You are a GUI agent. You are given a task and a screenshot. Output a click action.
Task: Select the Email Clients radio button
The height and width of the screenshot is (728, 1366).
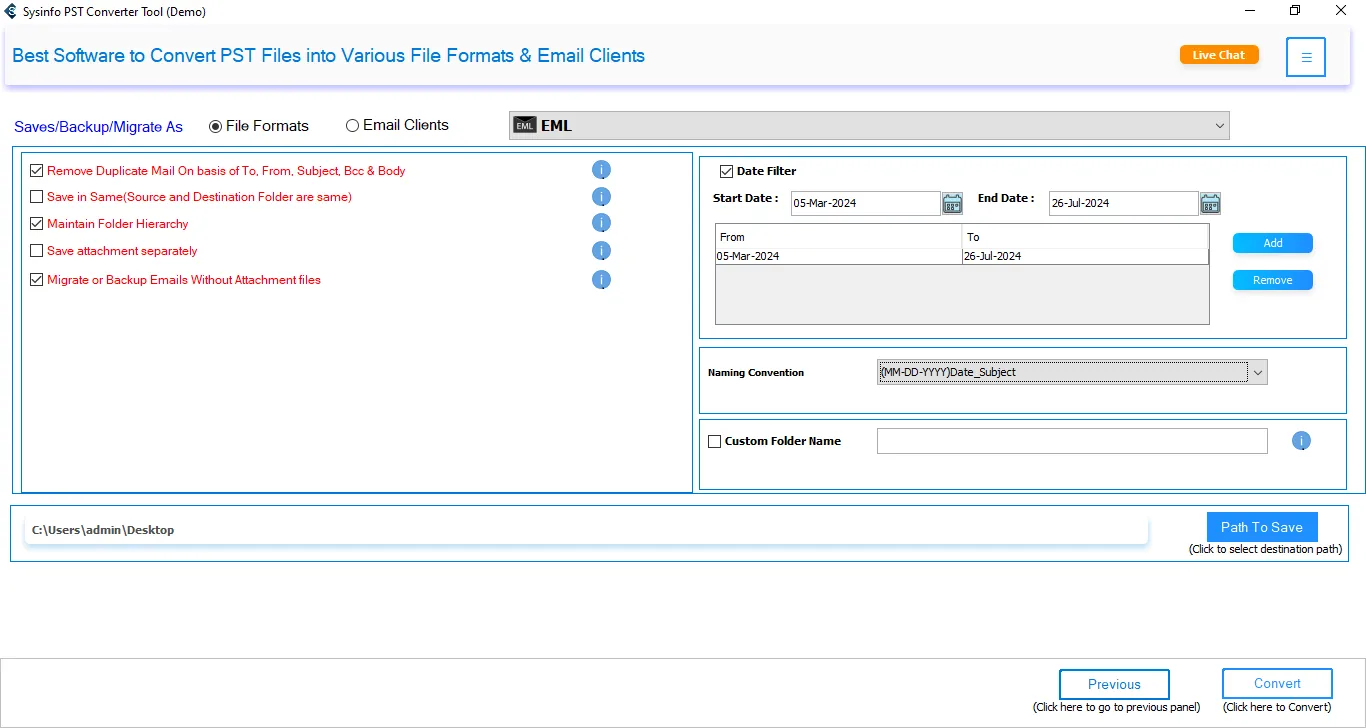(x=352, y=126)
